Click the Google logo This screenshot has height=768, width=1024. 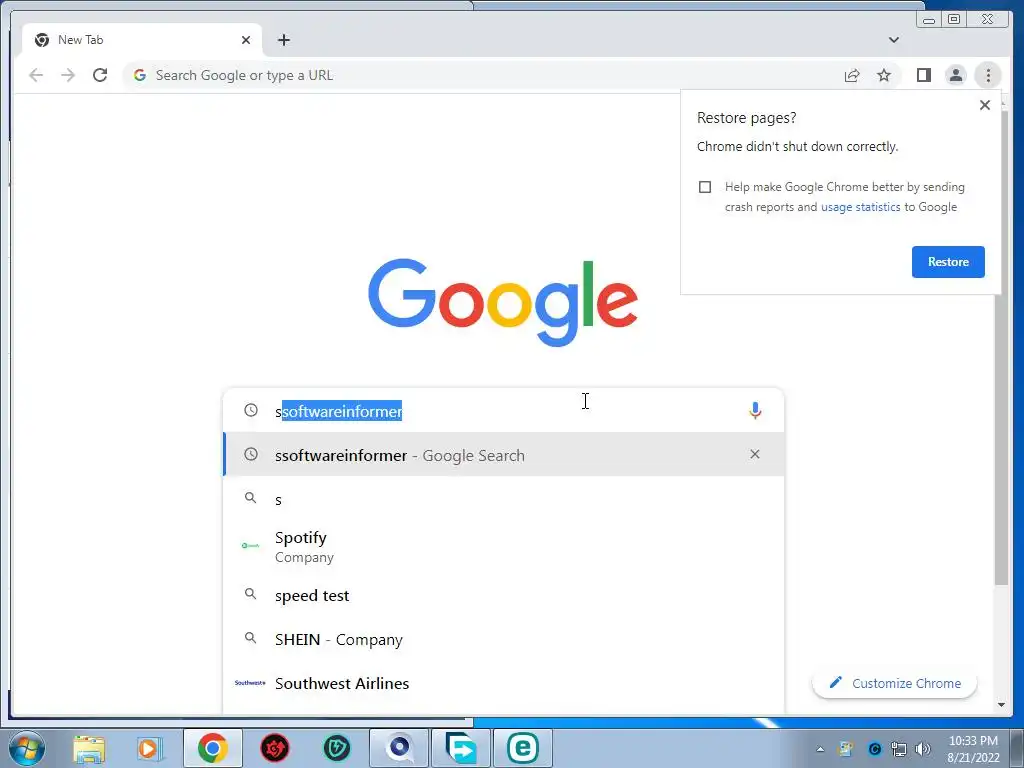pos(502,302)
